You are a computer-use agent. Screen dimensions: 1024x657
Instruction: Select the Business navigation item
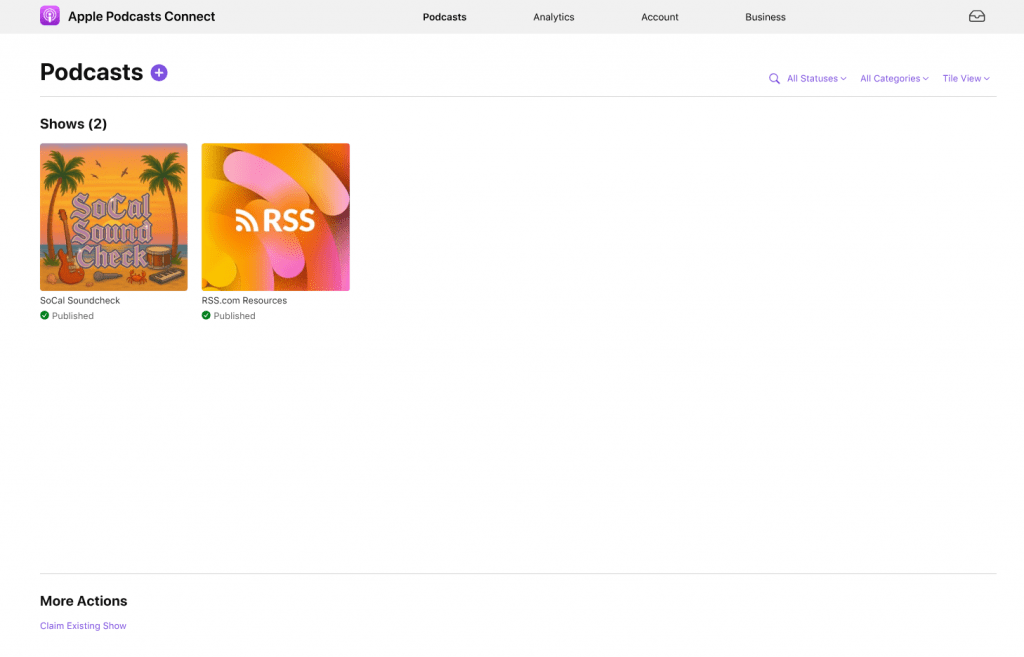(765, 16)
